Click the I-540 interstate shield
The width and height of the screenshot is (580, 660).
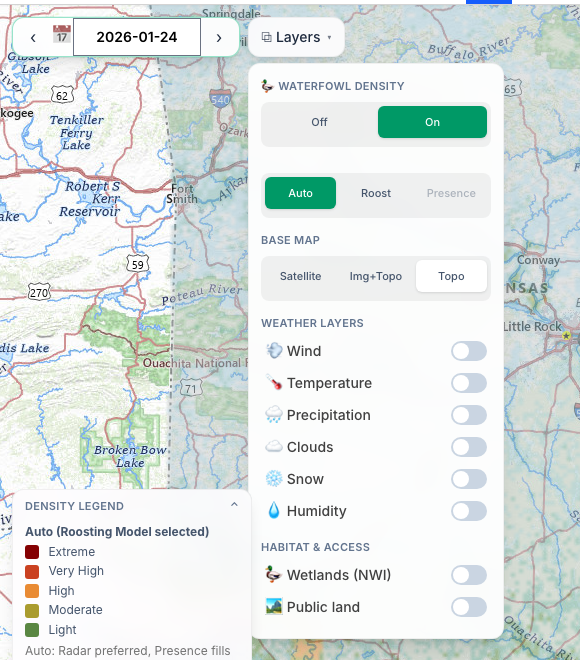click(x=220, y=99)
